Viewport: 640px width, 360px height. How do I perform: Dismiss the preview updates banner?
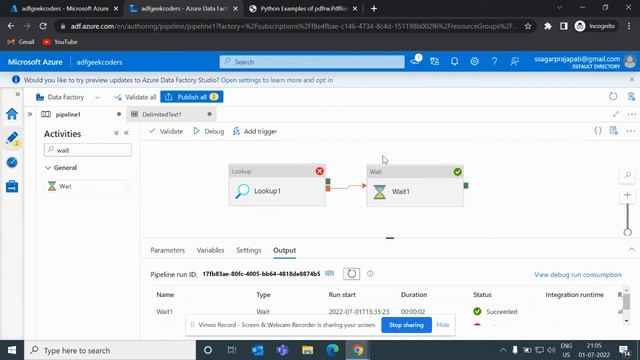click(x=631, y=80)
